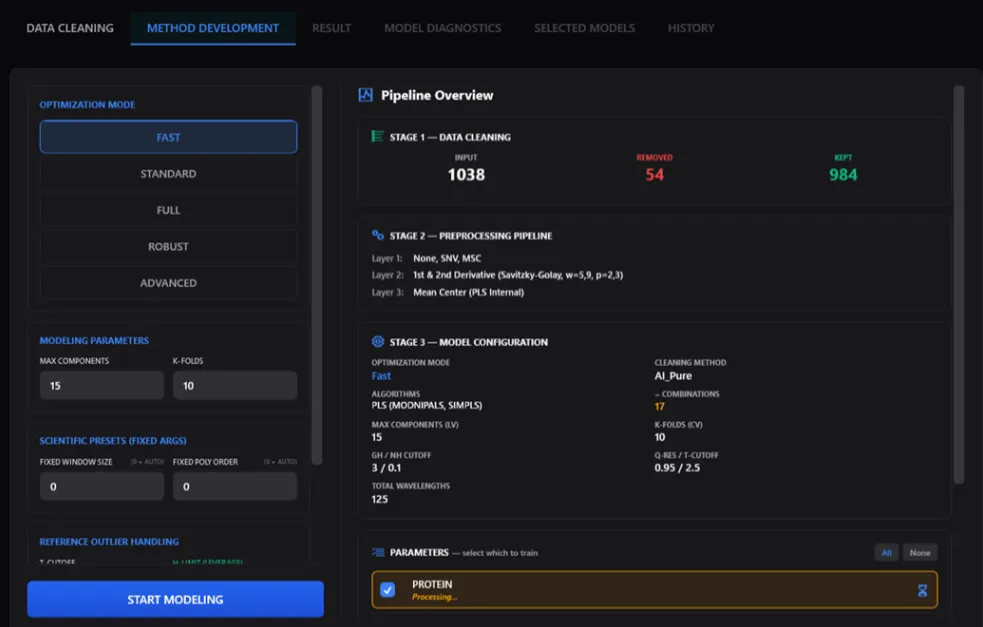
Task: Click the Pipeline Overview chart icon
Action: 365,95
